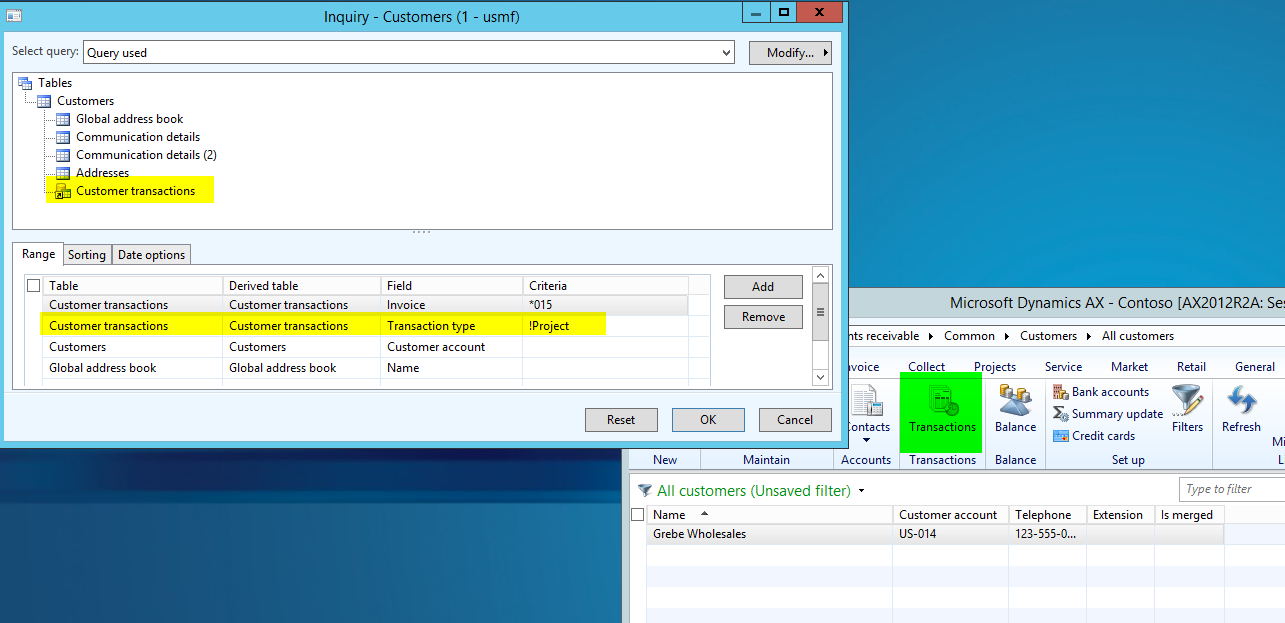Tick the select-all checkbox in Range grid header
The image size is (1285, 623).
point(34,286)
